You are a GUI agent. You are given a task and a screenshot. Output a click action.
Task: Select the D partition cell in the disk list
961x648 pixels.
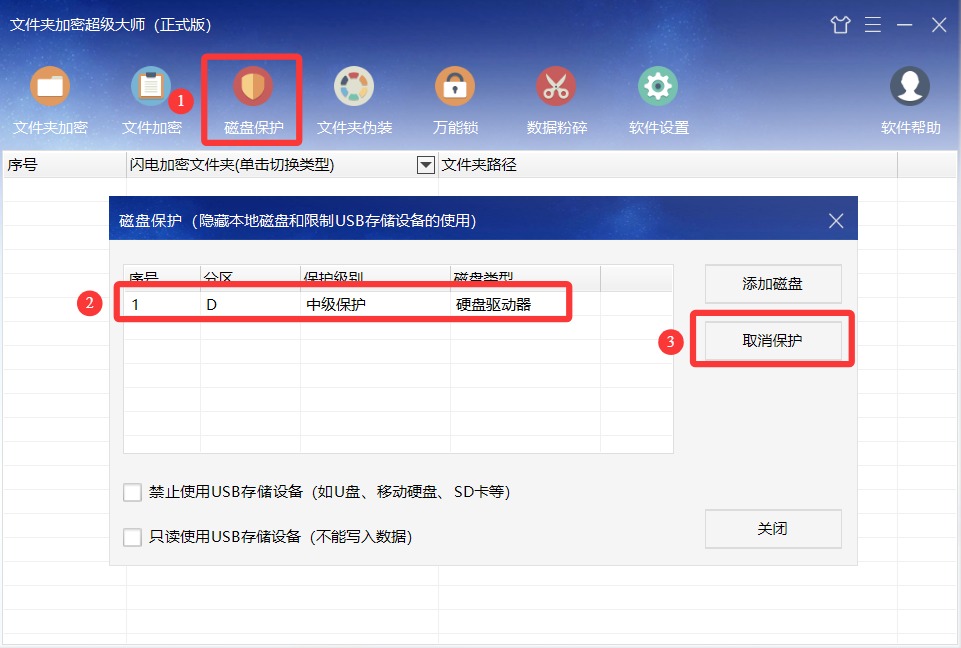click(250, 305)
